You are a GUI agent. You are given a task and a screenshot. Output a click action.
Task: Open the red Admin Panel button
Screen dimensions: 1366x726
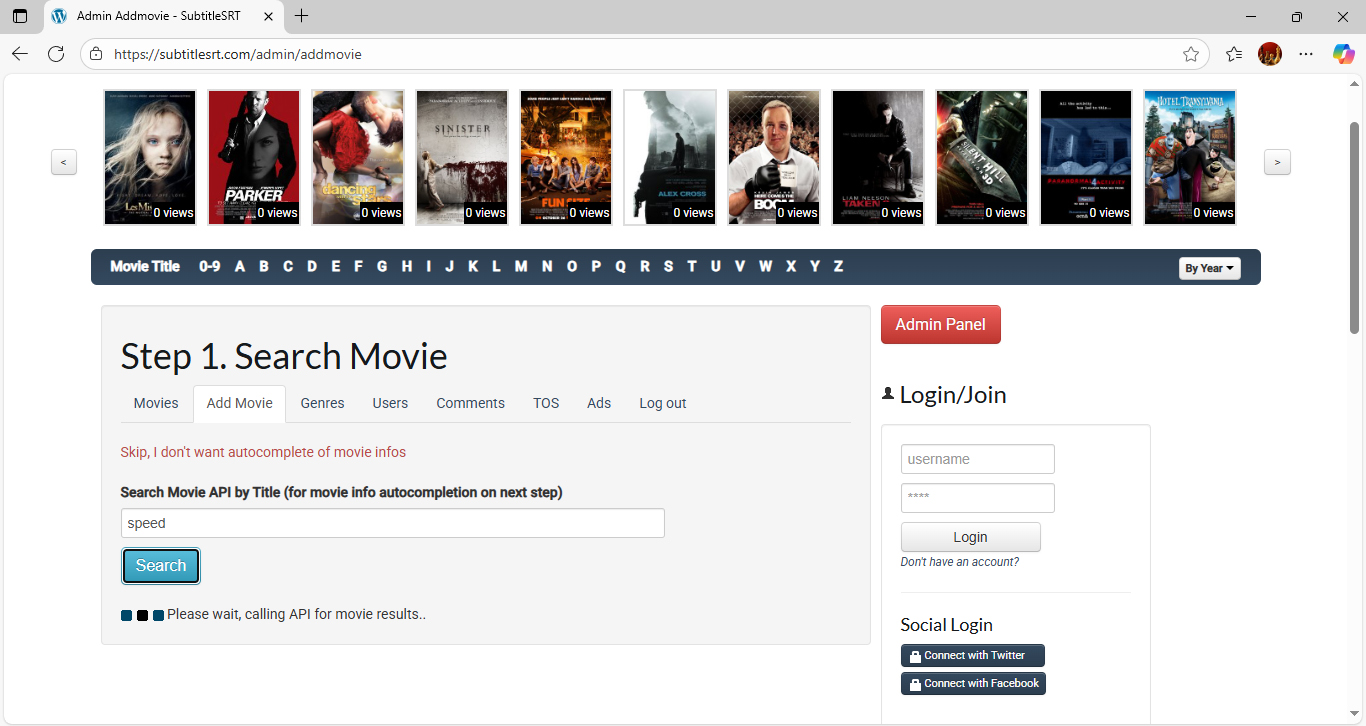pyautogui.click(x=940, y=324)
